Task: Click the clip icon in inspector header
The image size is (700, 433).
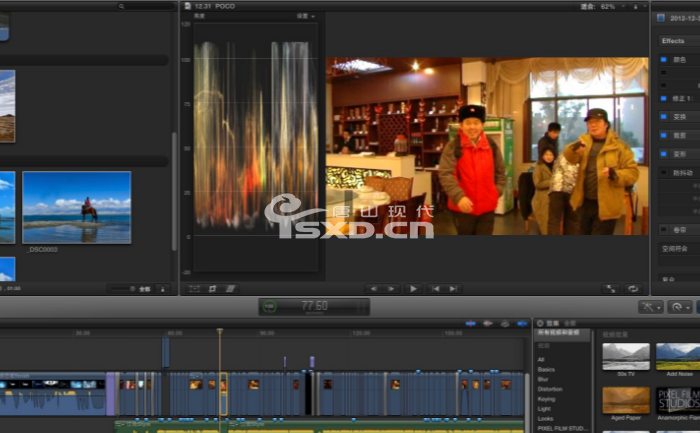Action: coord(661,18)
